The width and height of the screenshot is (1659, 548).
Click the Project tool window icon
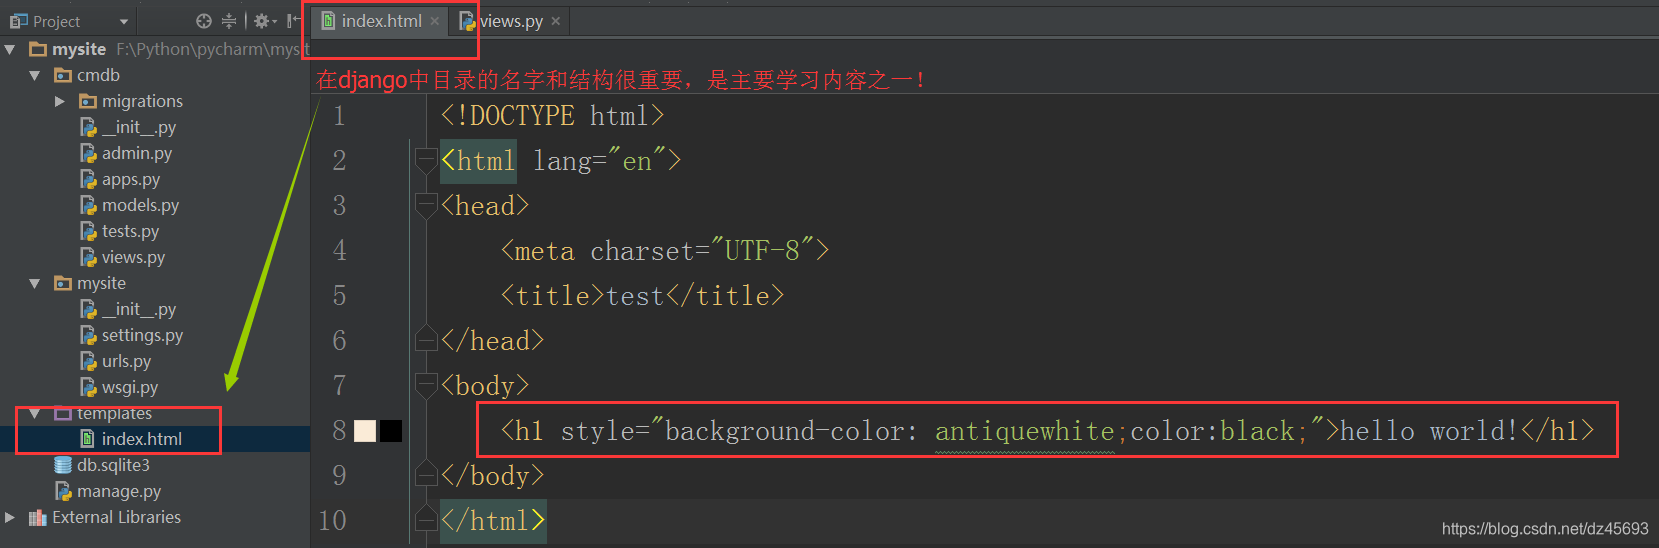pos(18,21)
